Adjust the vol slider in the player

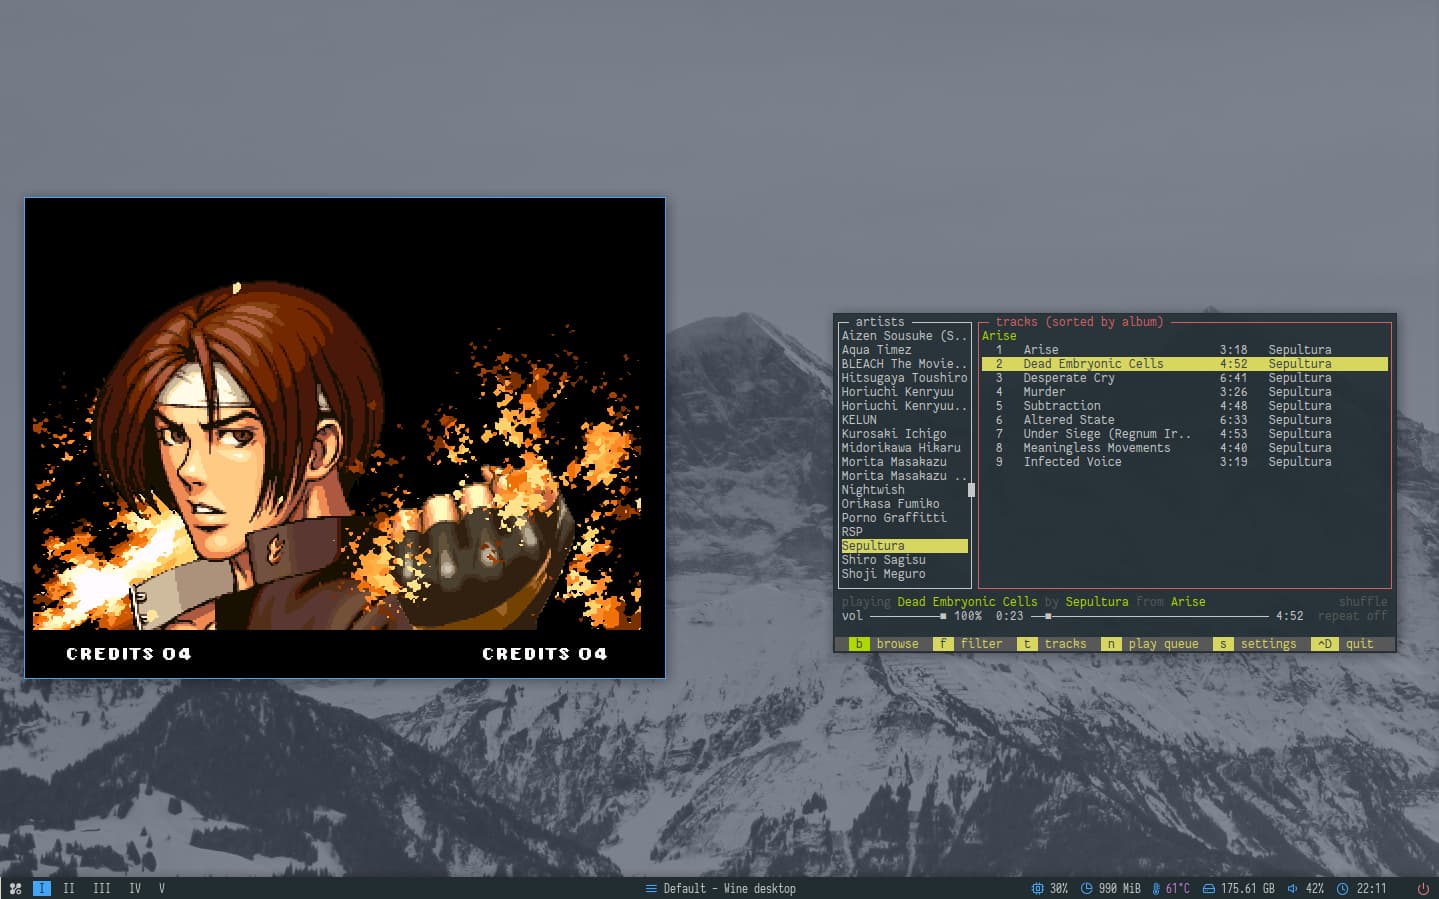[908, 616]
